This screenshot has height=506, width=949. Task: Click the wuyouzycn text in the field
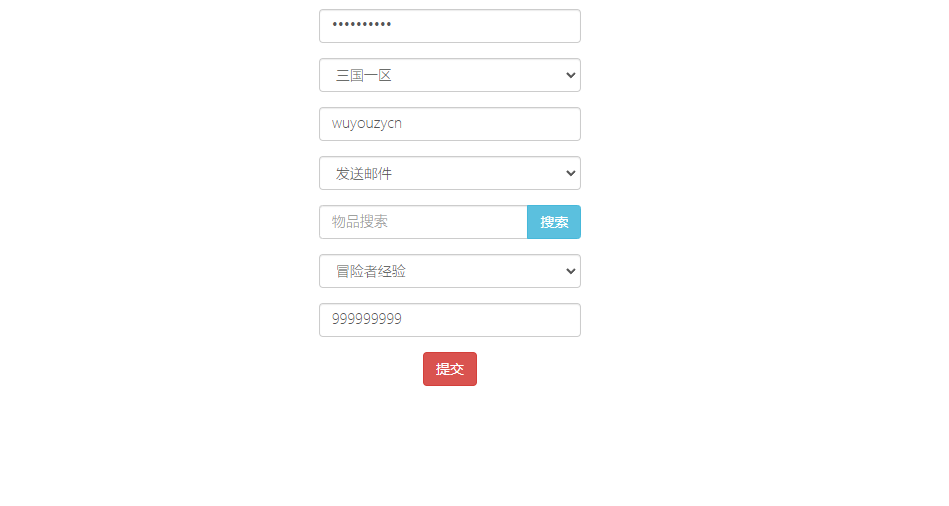367,124
